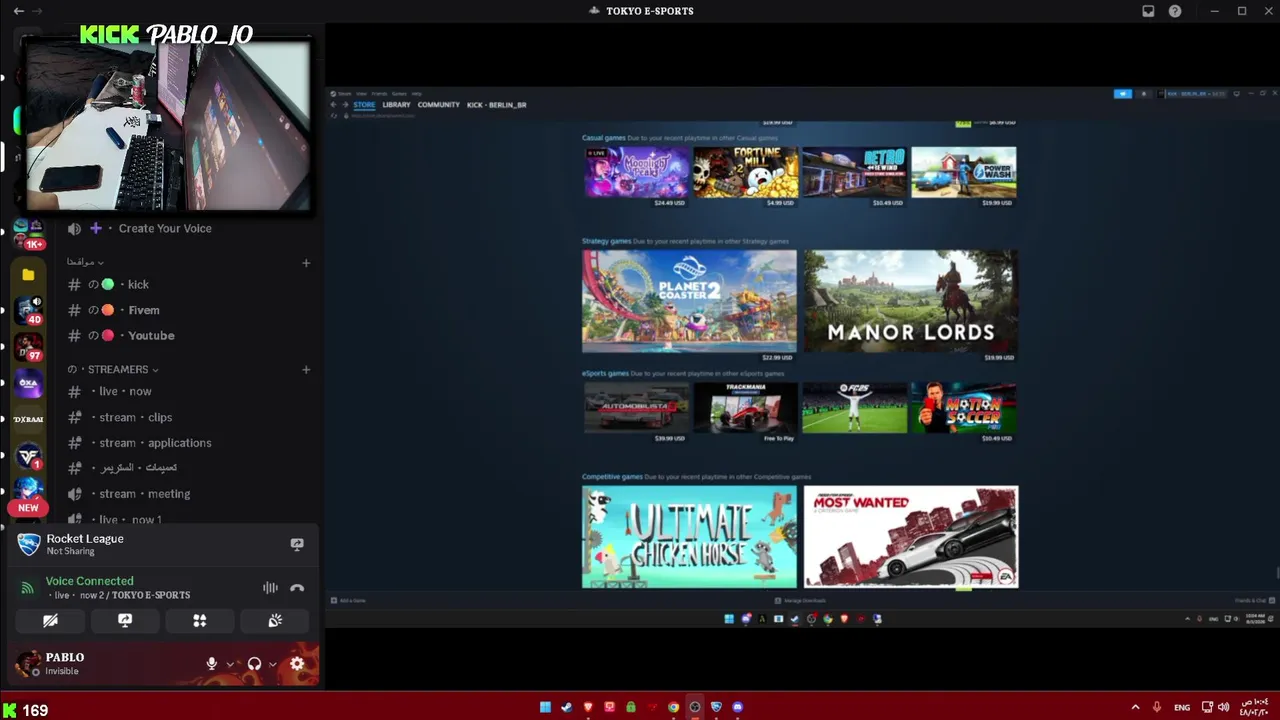This screenshot has height=720, width=1280.
Task: Open Discord user settings gear
Action: tap(297, 663)
